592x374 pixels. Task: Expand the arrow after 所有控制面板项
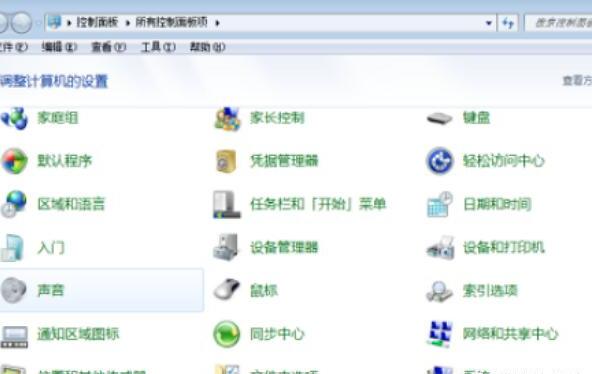click(x=217, y=23)
